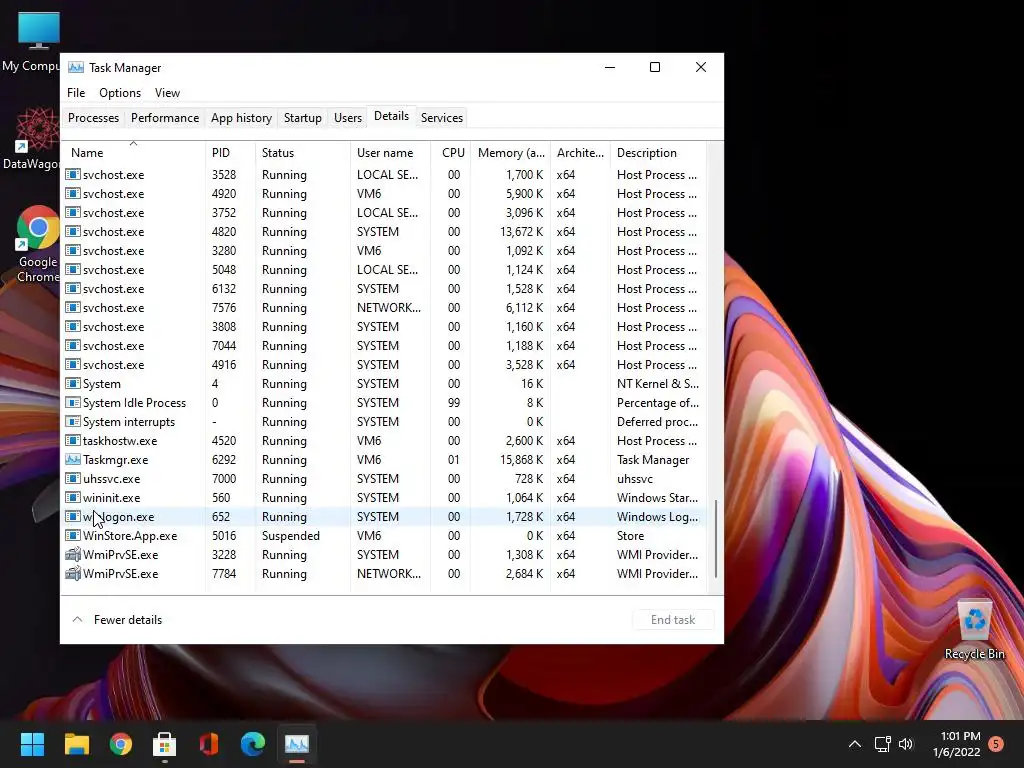Sort by the Architecture column header
Image resolution: width=1024 pixels, height=768 pixels.
pos(580,152)
